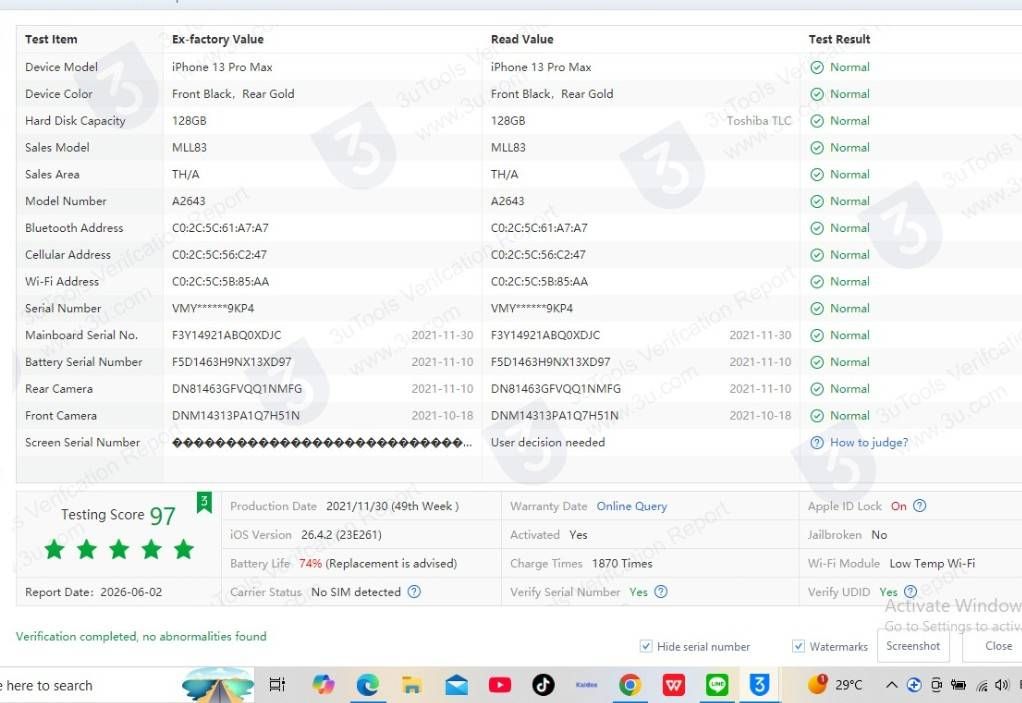
Task: Click the Front Camera Normal check icon
Action: pyautogui.click(x=817, y=416)
